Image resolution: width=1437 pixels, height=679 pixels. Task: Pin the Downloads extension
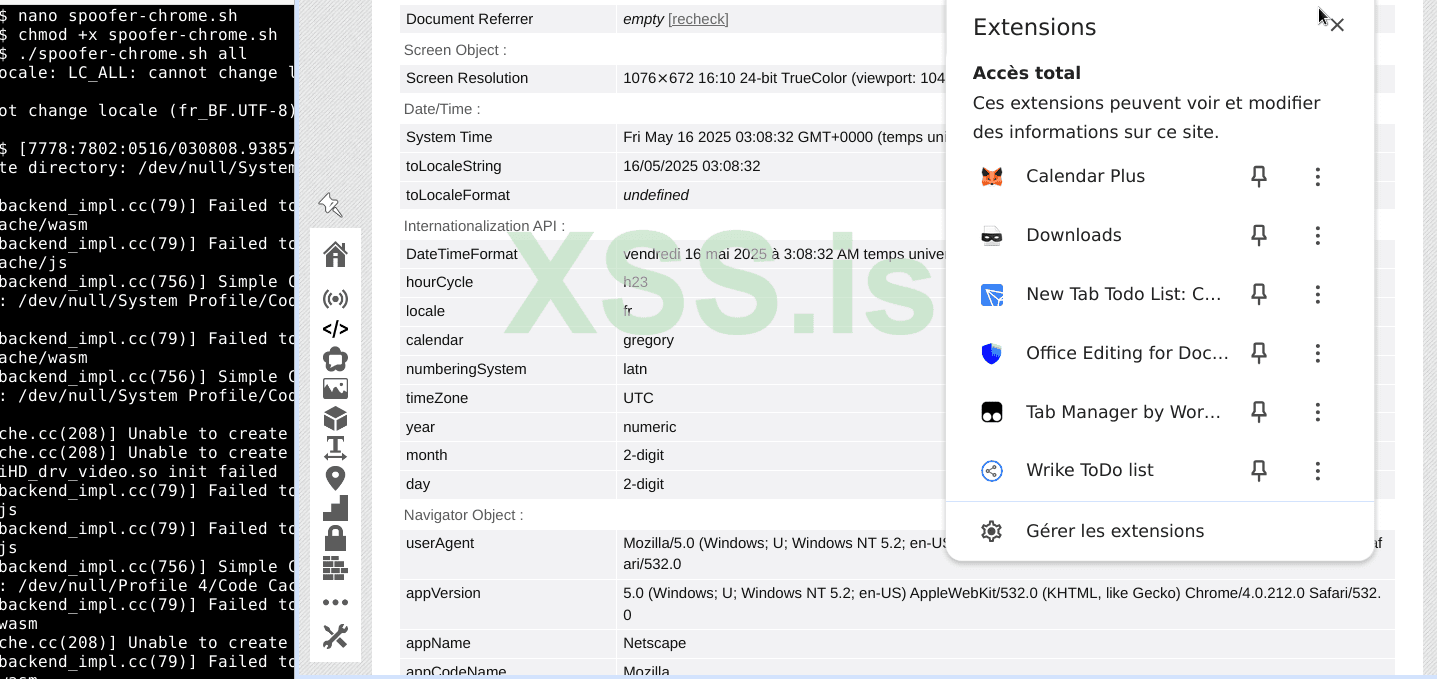(1258, 235)
